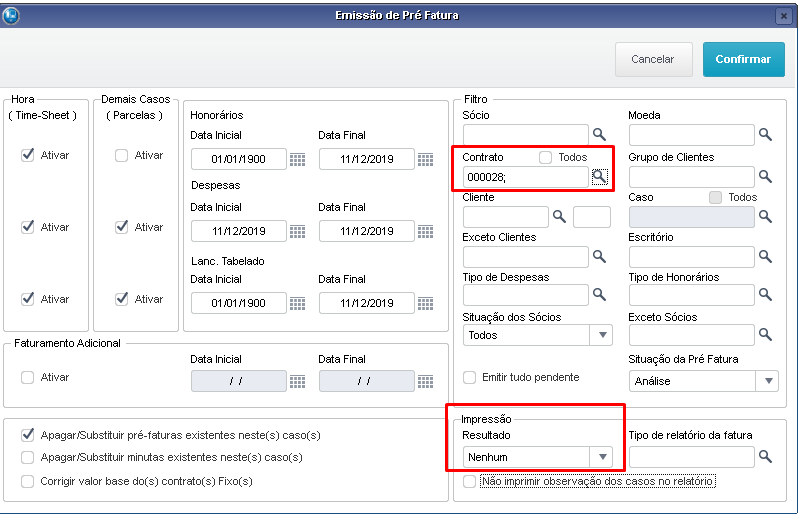Open calendar for Lanc. Tabelado Data Final
The height and width of the screenshot is (526, 809).
click(x=425, y=303)
